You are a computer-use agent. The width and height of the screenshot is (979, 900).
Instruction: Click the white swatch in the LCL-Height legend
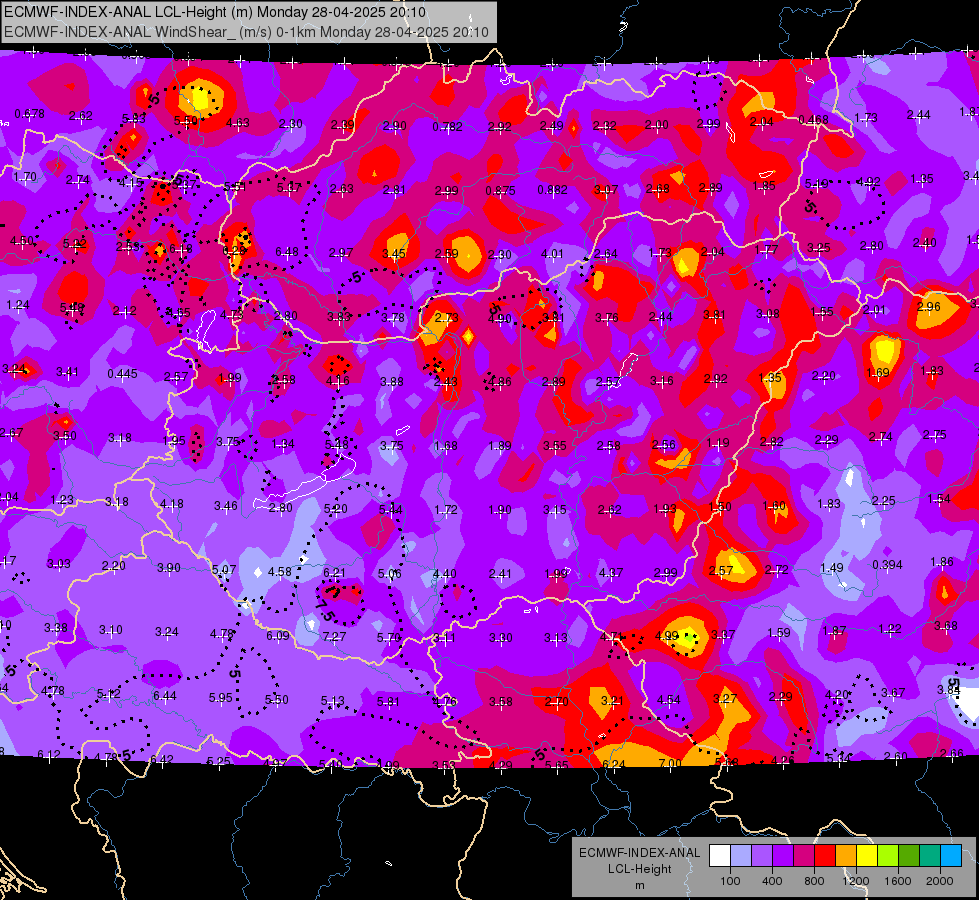pyautogui.click(x=720, y=856)
